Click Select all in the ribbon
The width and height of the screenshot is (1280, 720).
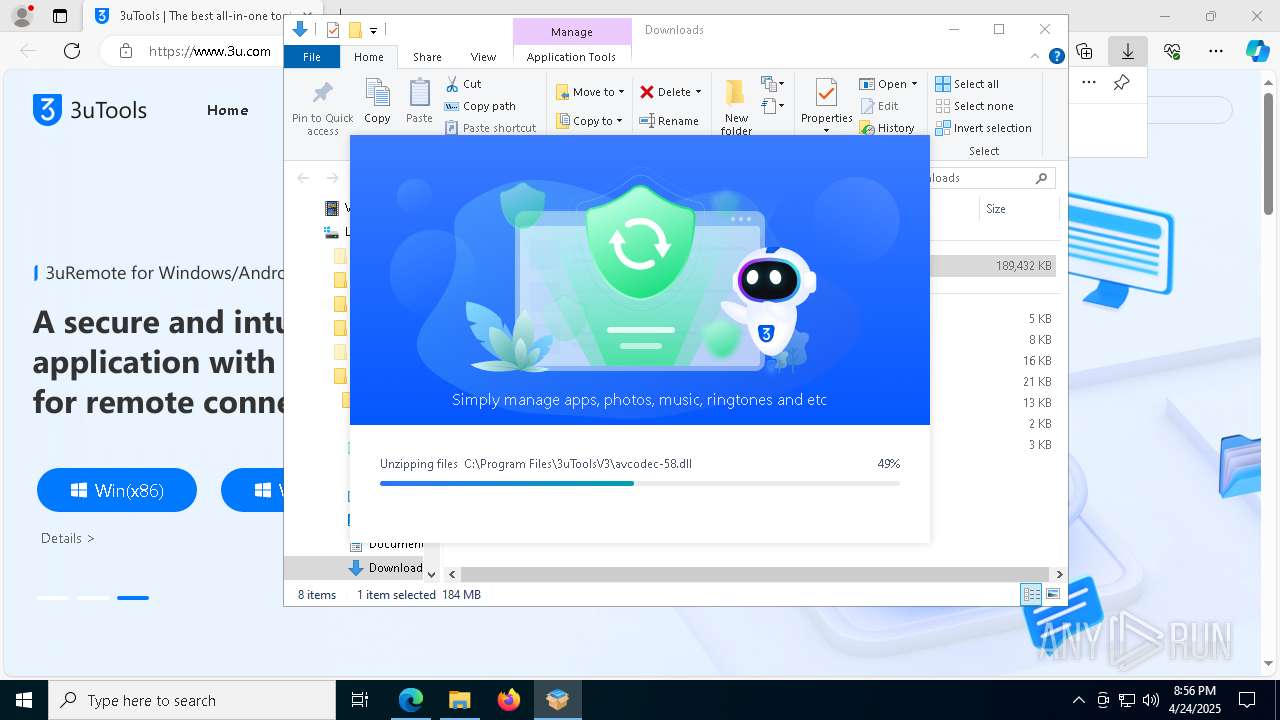[967, 84]
